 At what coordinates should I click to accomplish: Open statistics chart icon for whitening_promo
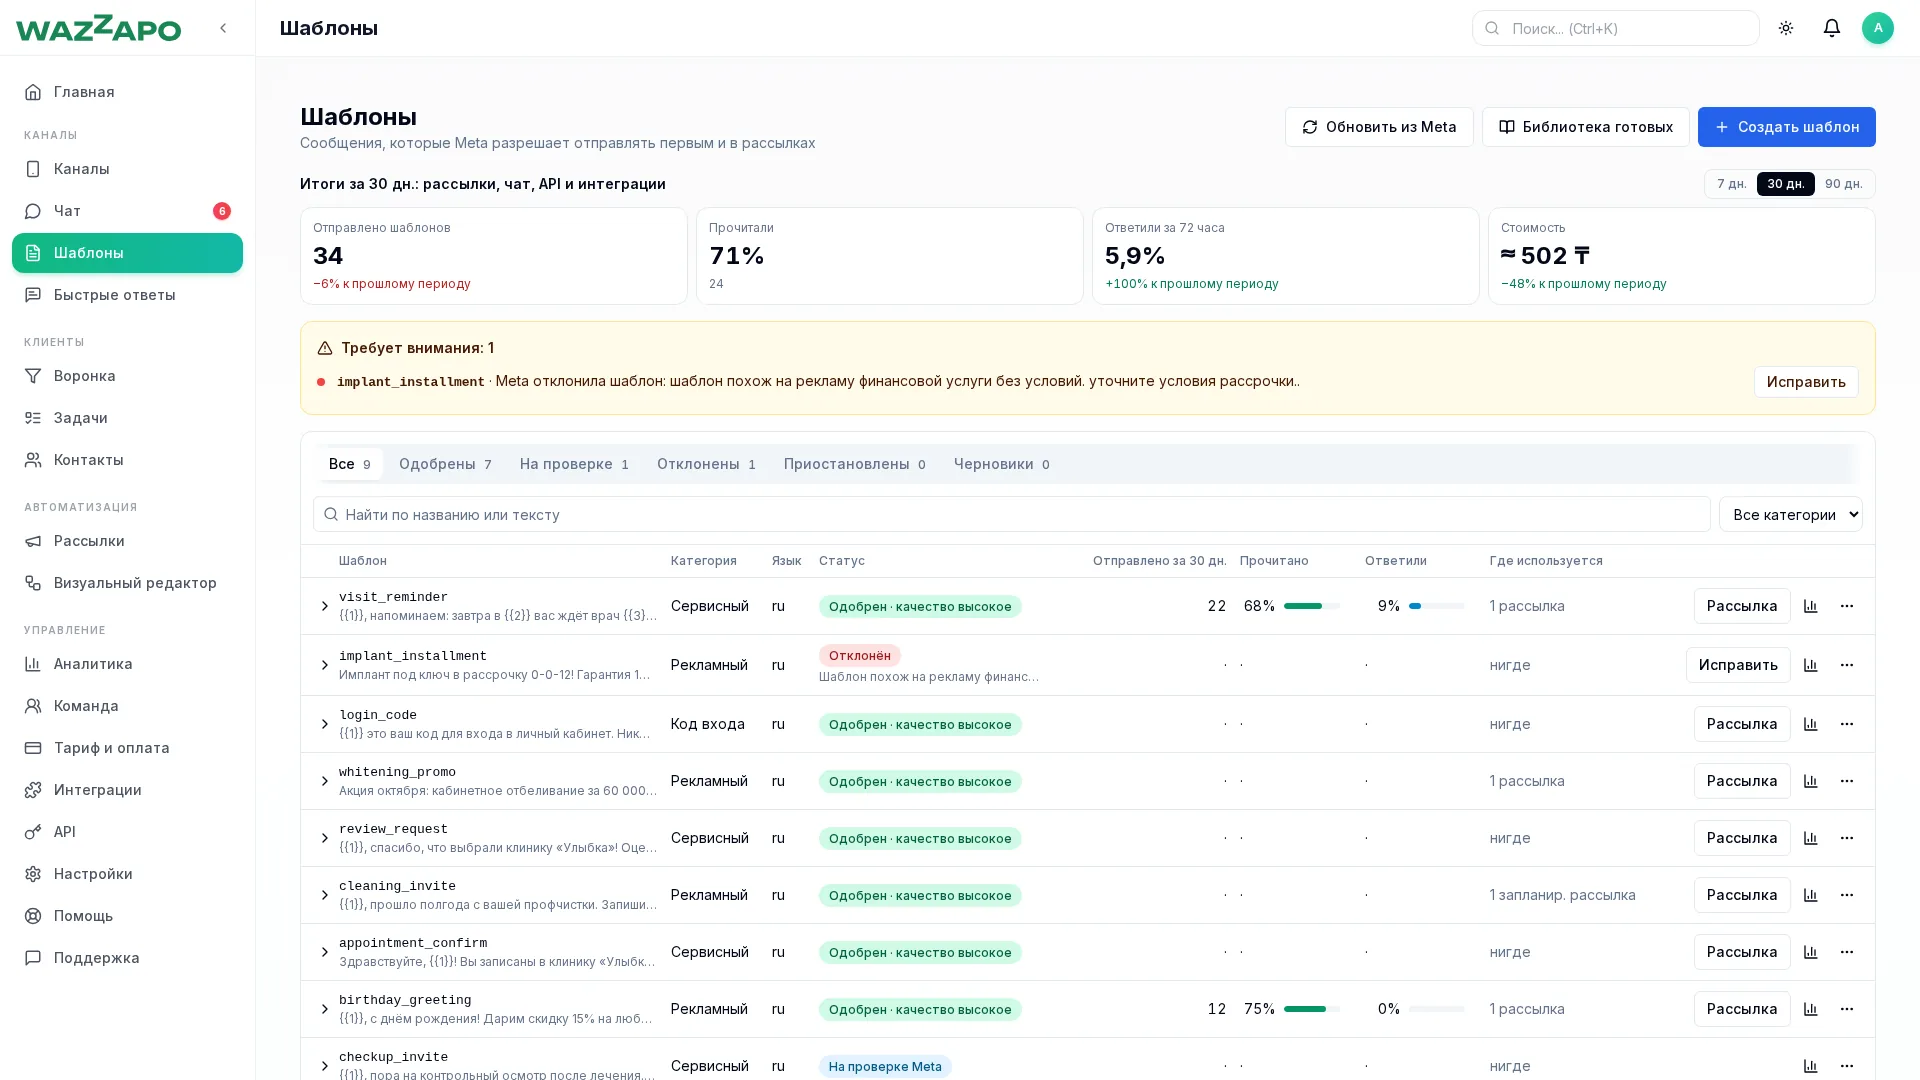tap(1811, 781)
